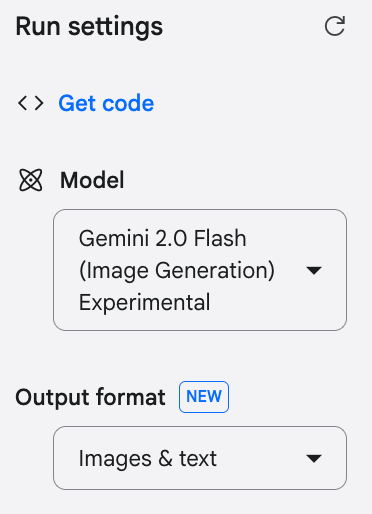Click the Output format section label
Screen dimensions: 372x514
pos(90,397)
